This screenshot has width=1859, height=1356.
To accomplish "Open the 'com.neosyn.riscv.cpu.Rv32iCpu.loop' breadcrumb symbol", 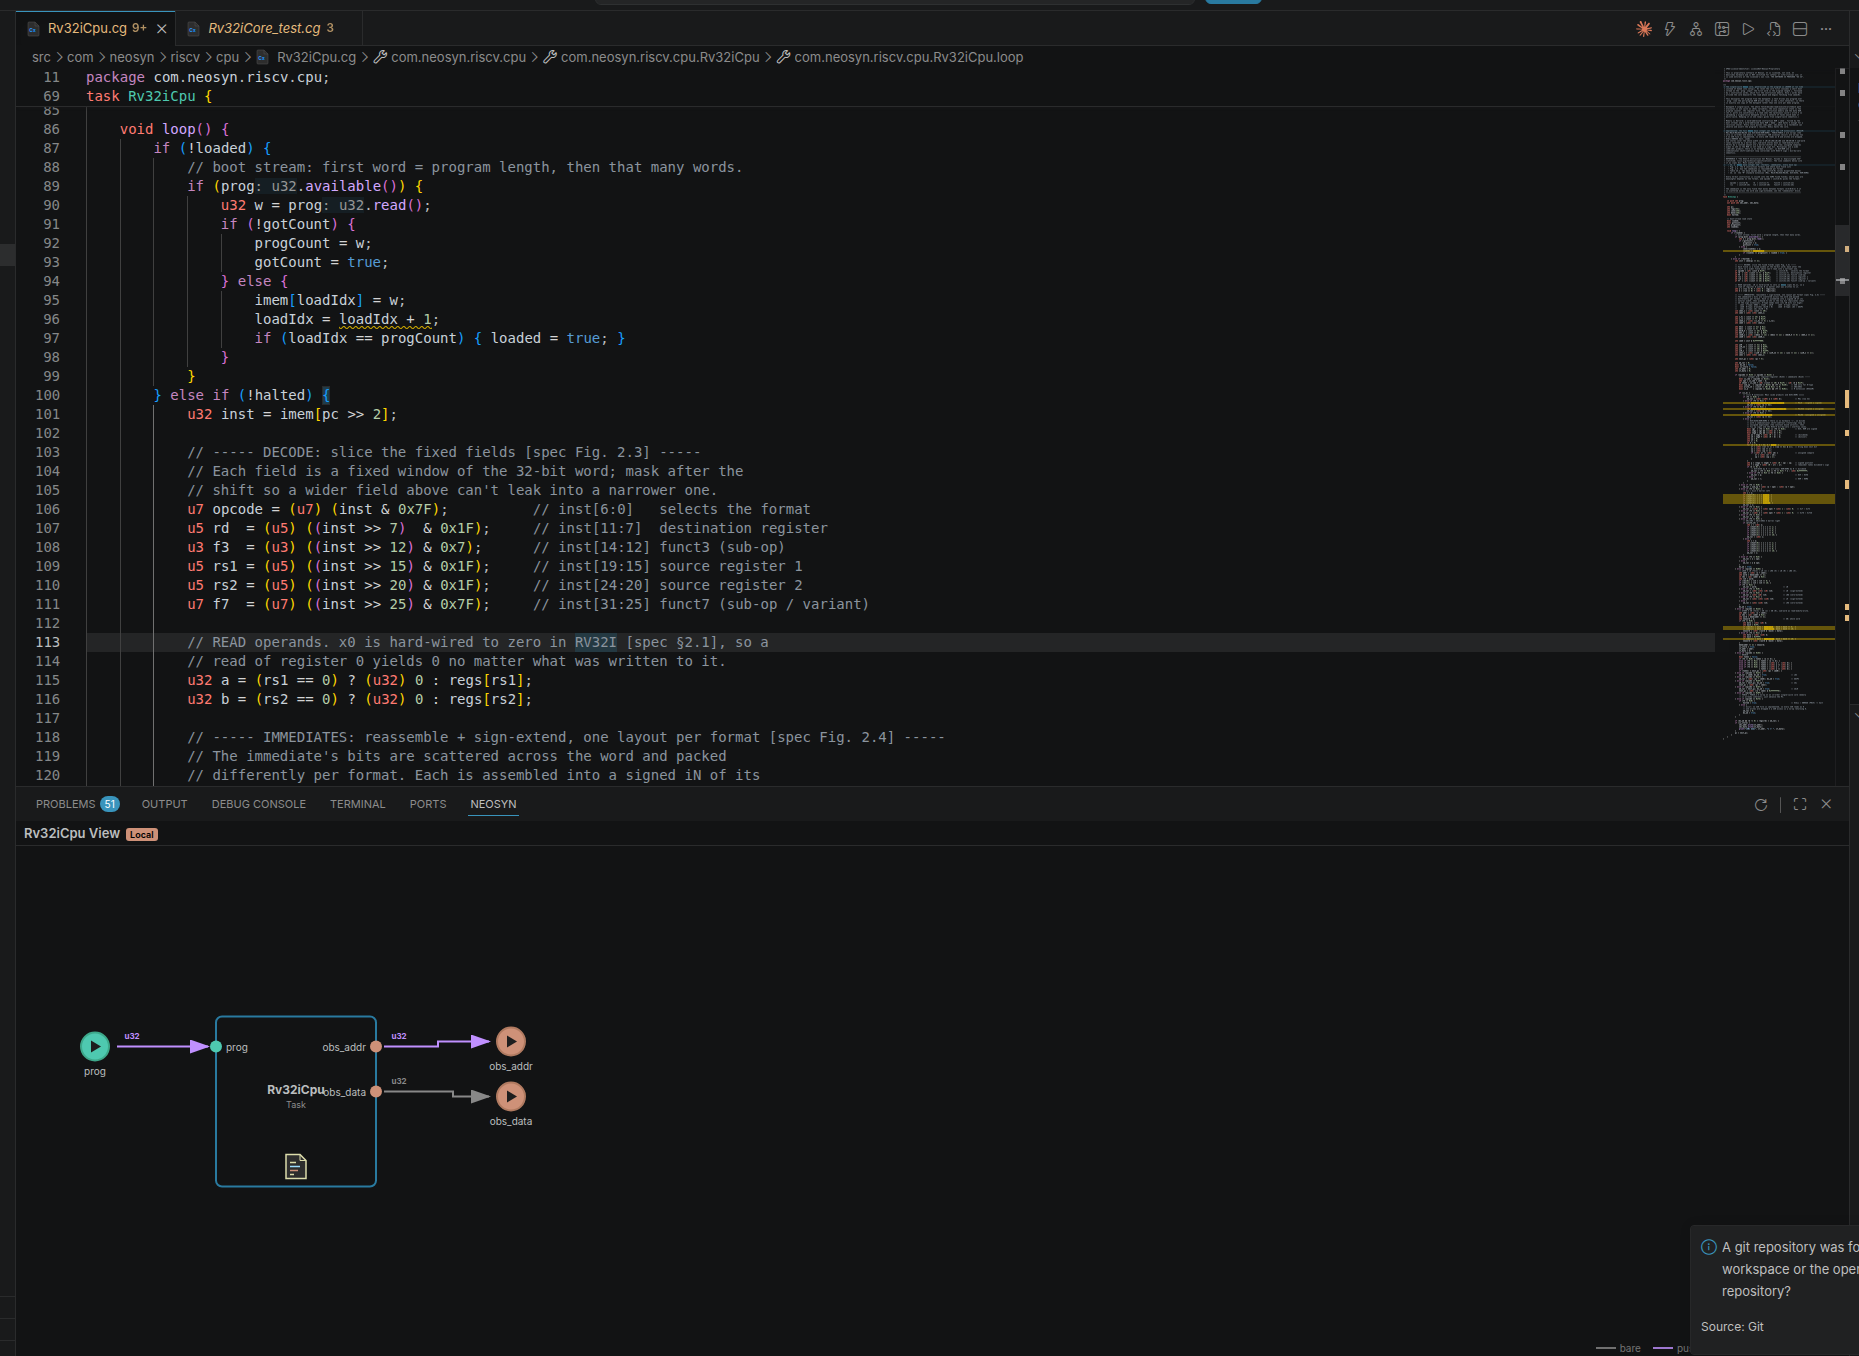I will (x=900, y=57).
